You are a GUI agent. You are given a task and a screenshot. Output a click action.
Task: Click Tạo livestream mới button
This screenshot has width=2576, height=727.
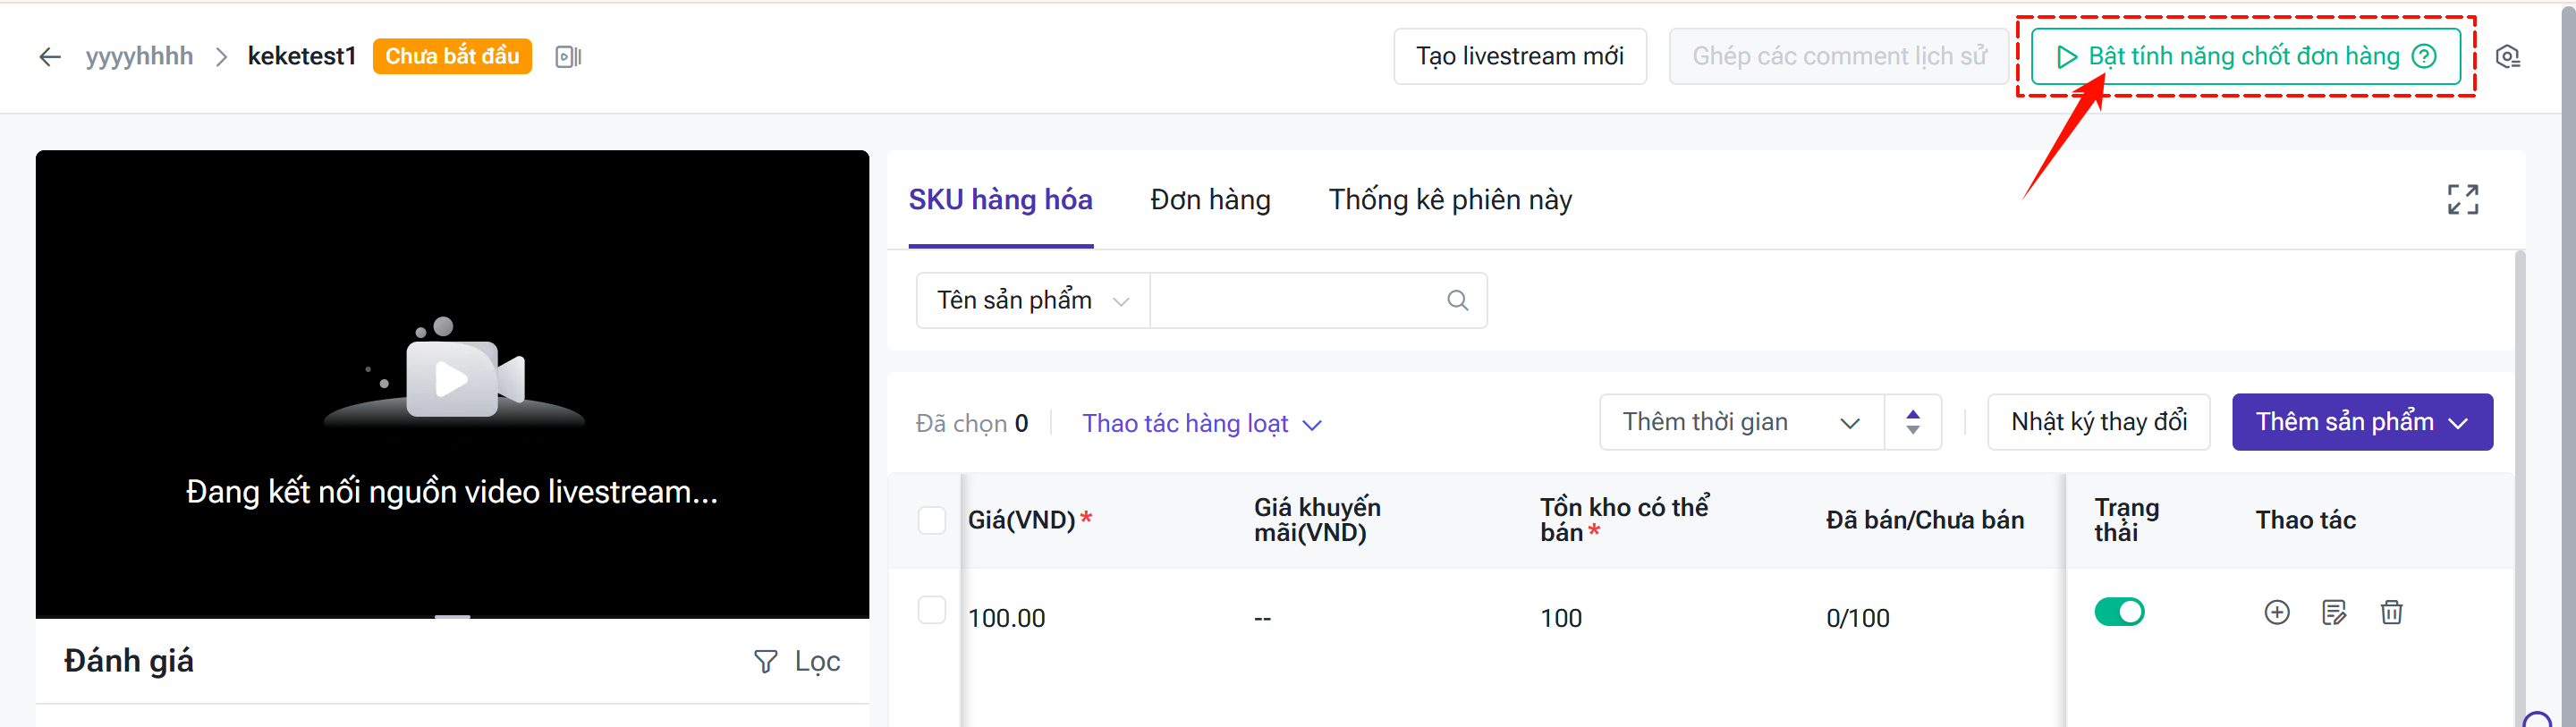(1519, 56)
